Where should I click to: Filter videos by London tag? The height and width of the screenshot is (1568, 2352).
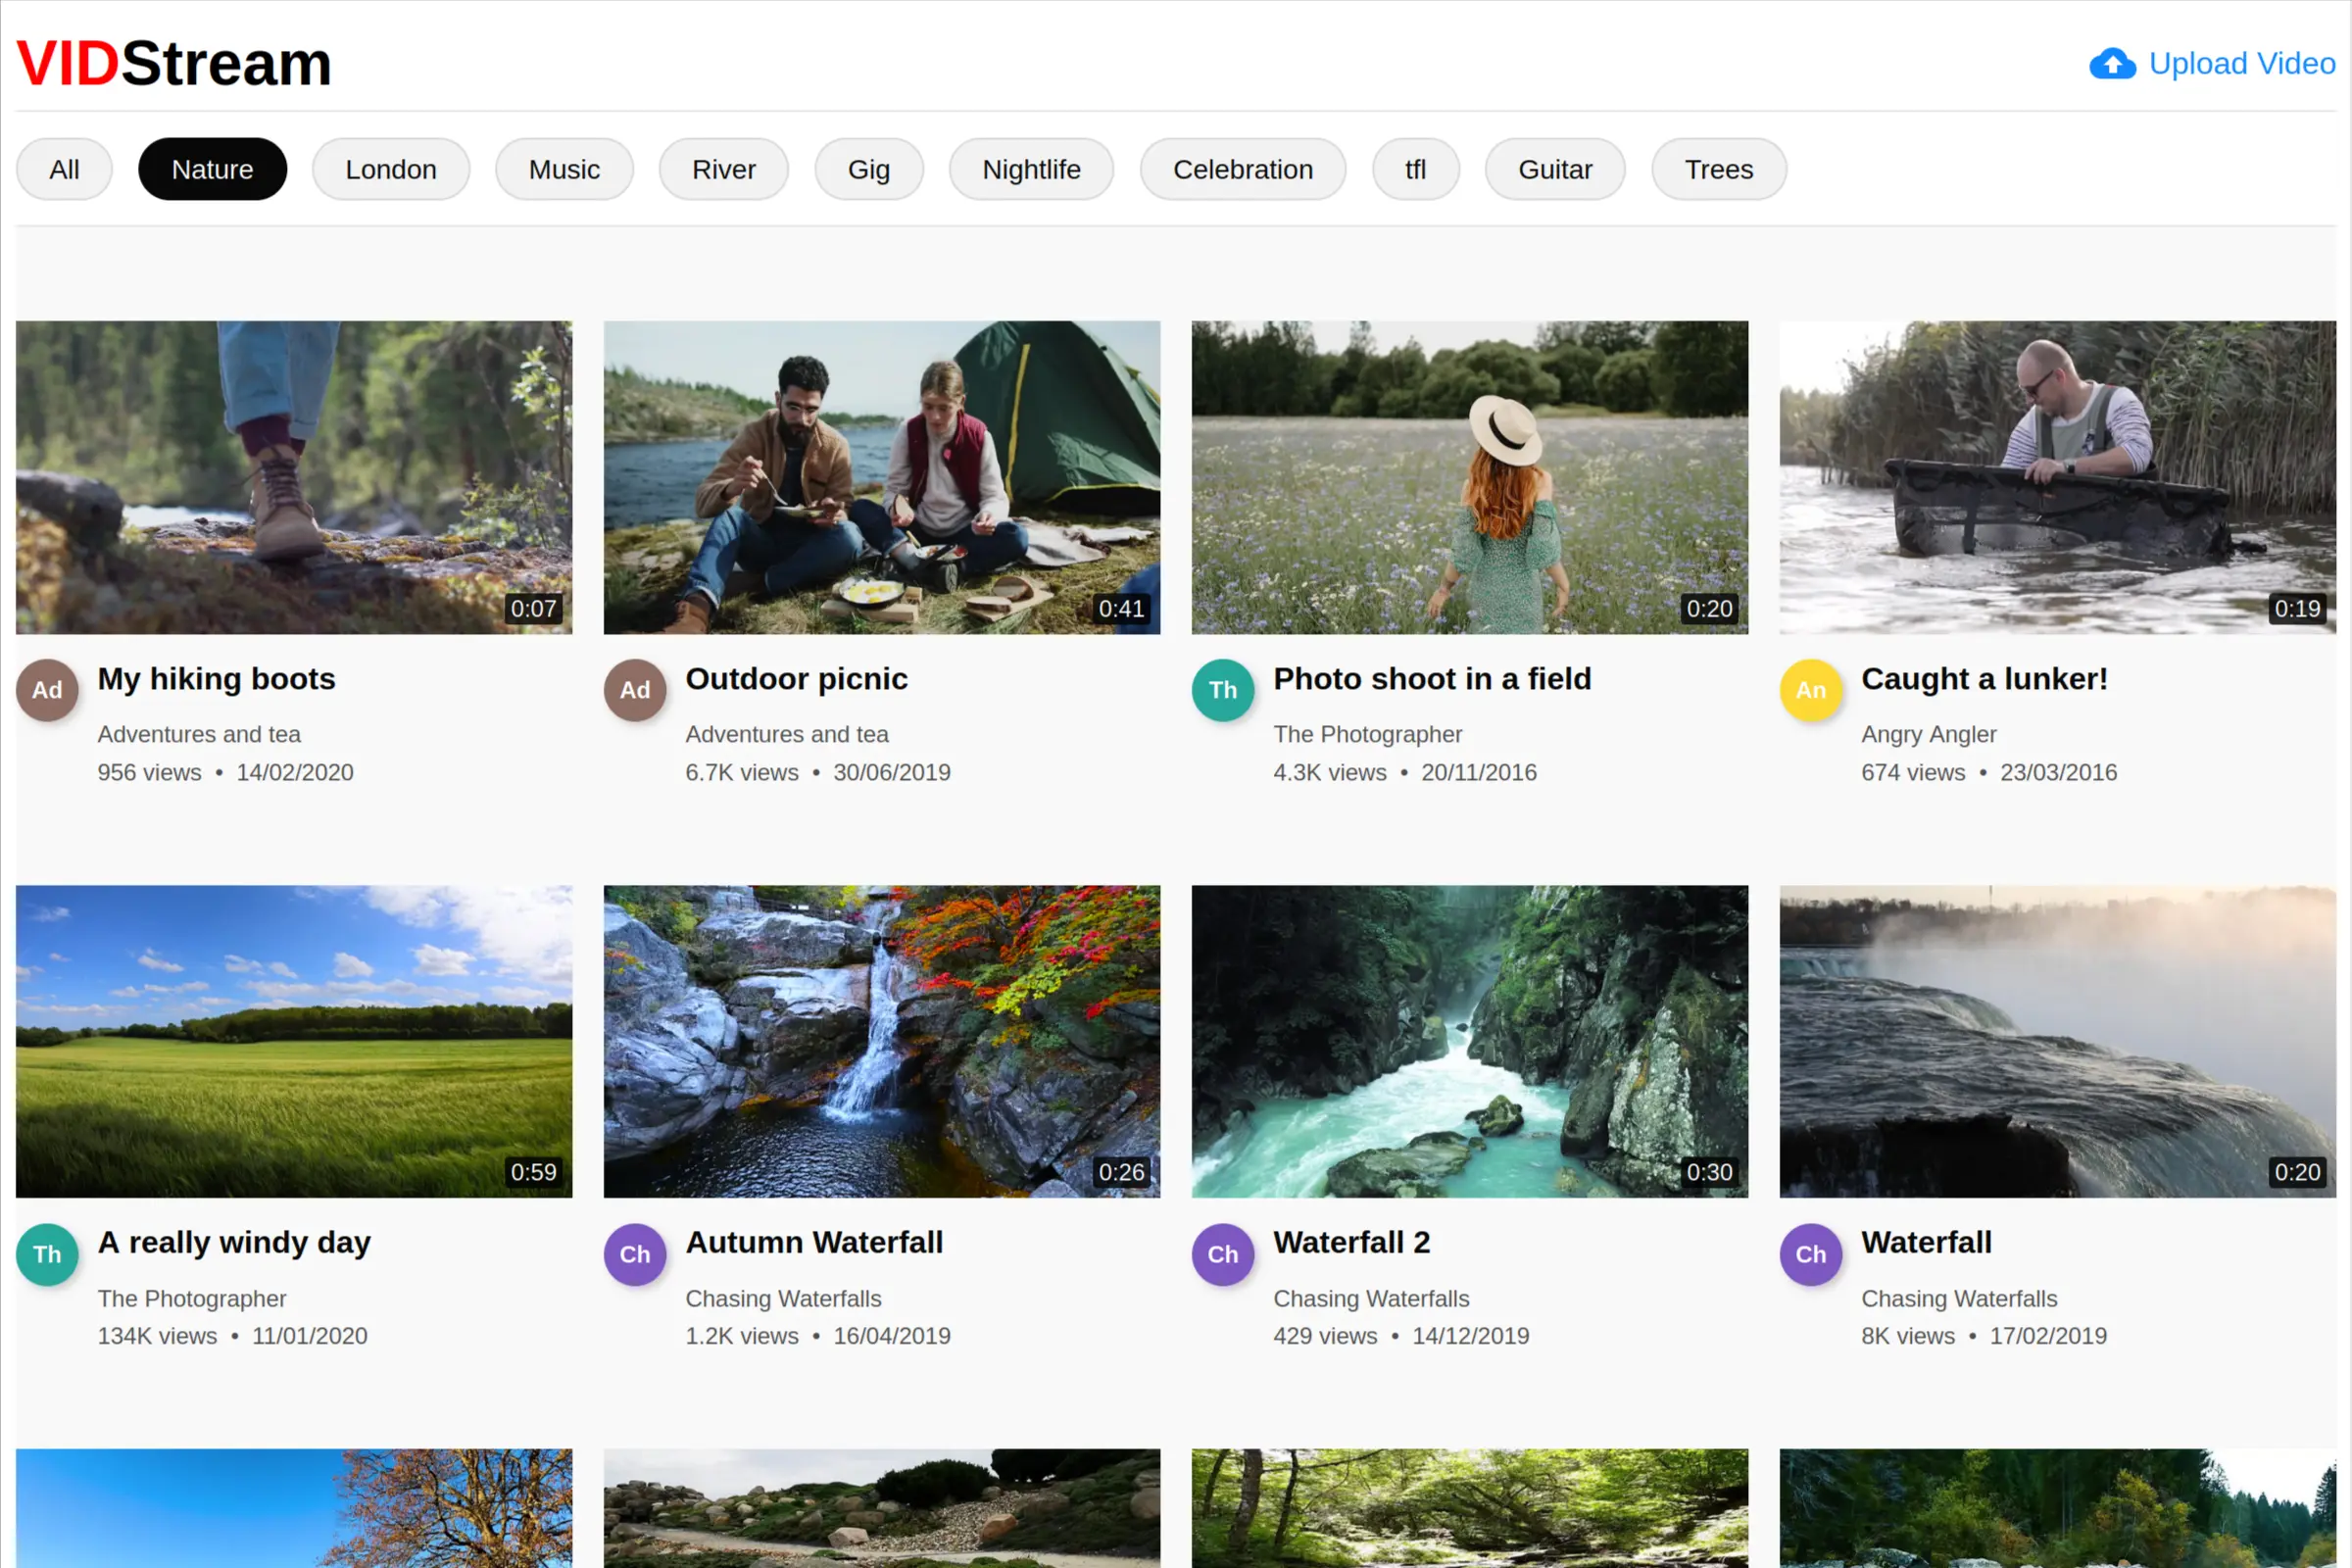click(391, 169)
